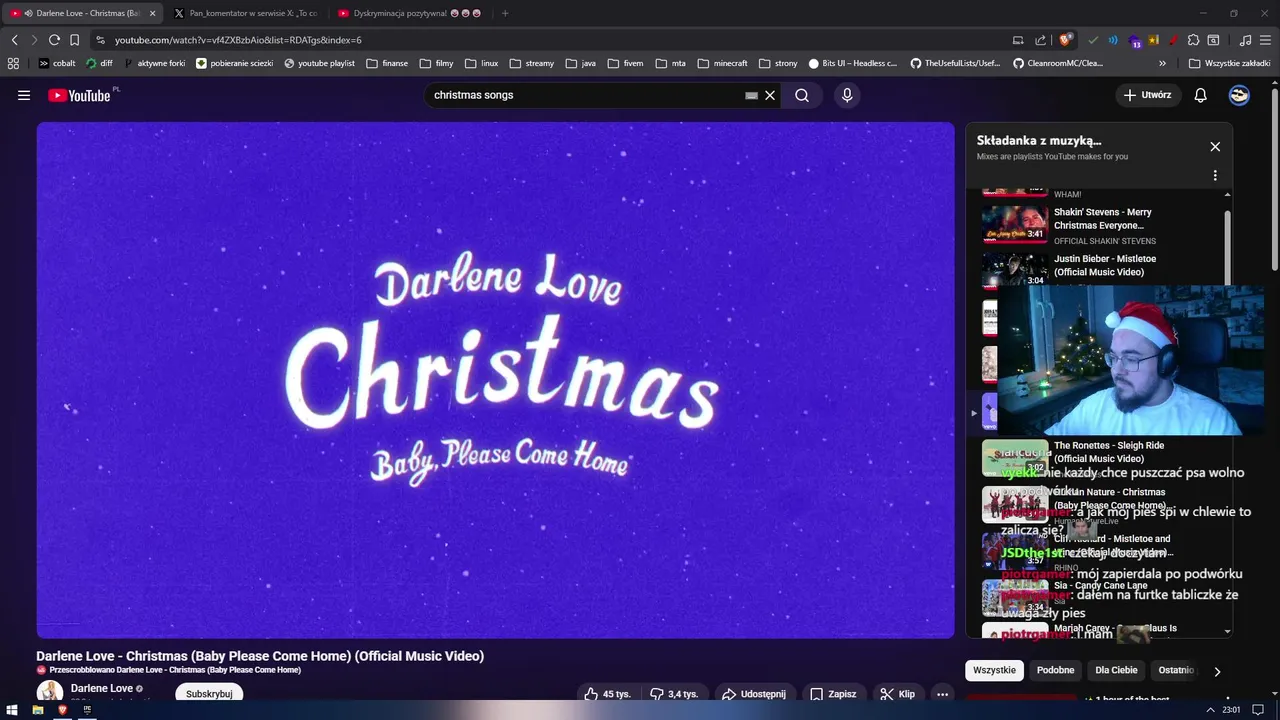The height and width of the screenshot is (720, 1280).
Task: Select the Ostatnio filter chip
Action: pyautogui.click(x=1176, y=670)
